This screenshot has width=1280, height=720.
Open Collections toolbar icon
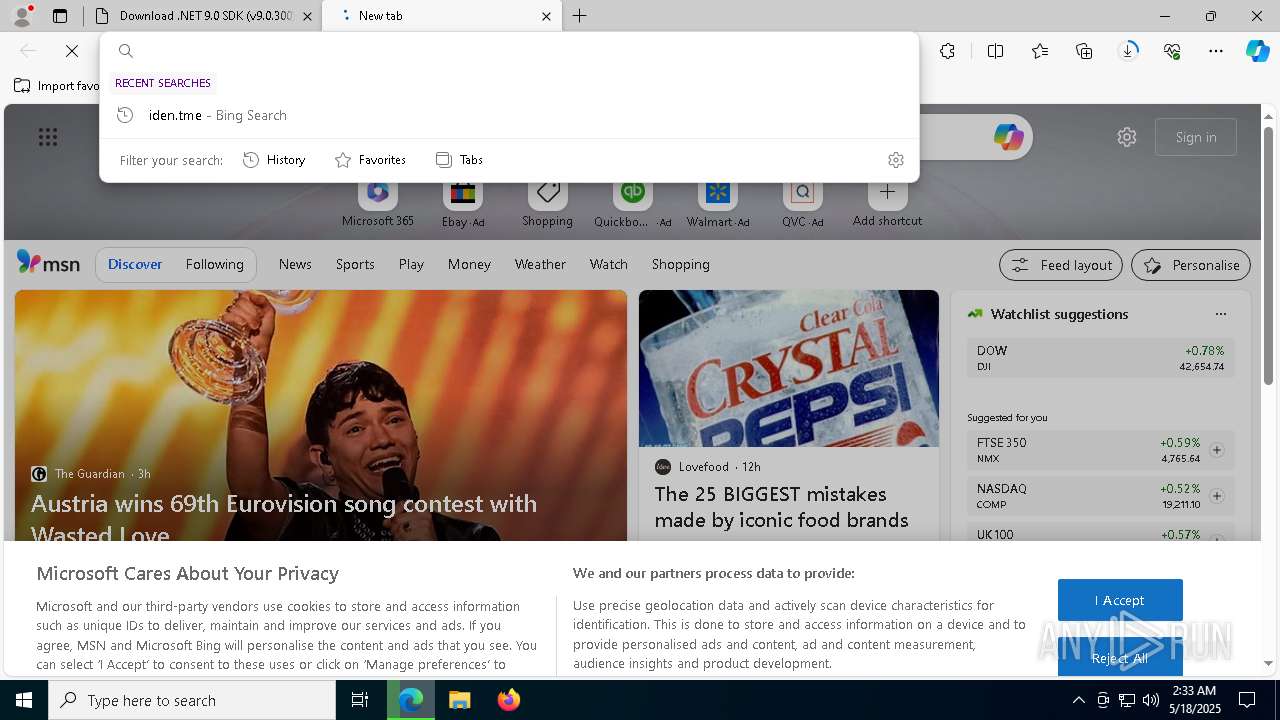pyautogui.click(x=1084, y=51)
